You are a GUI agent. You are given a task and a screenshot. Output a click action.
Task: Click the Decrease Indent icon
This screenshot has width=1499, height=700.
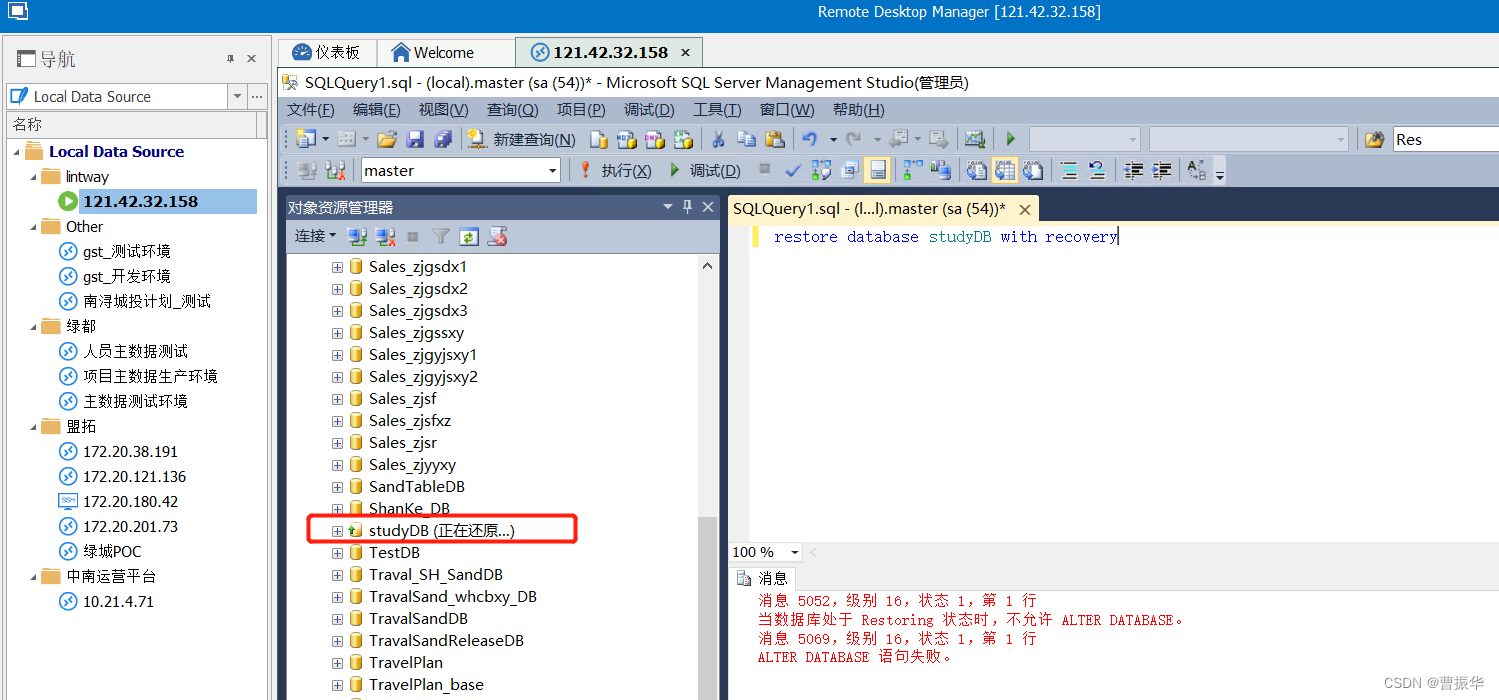click(x=1133, y=170)
